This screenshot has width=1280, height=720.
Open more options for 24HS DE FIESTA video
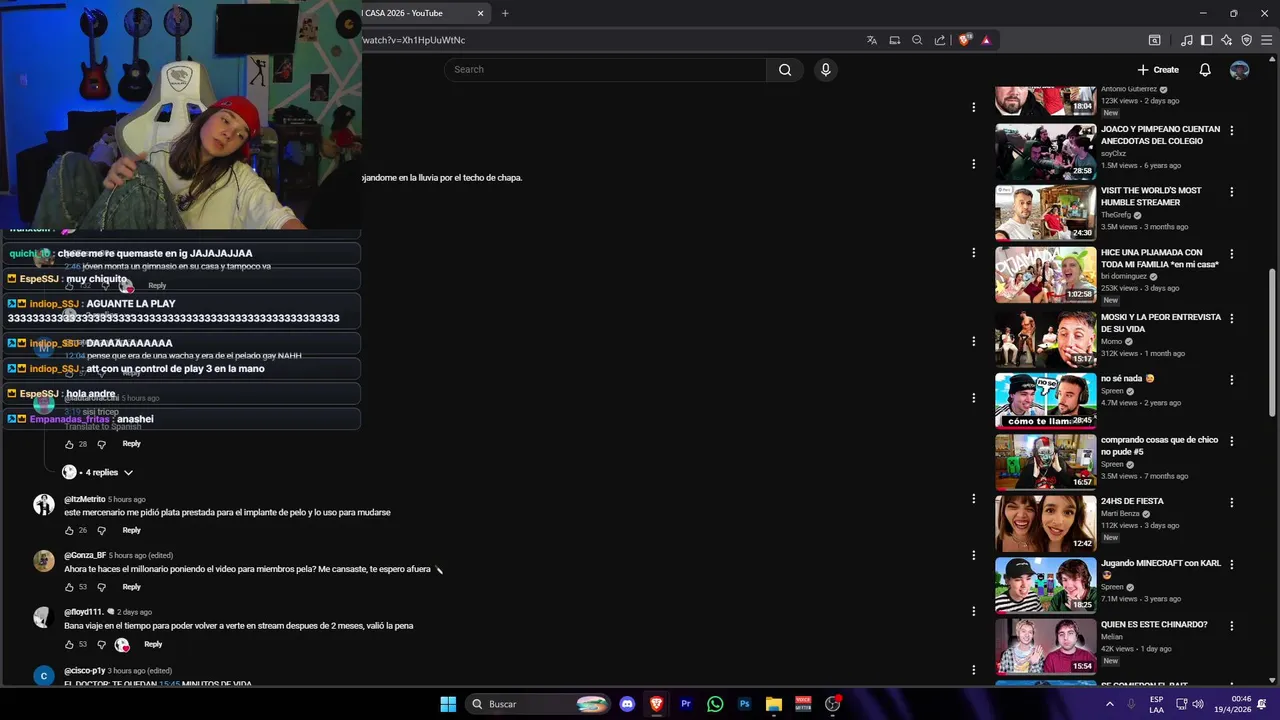click(1231, 503)
